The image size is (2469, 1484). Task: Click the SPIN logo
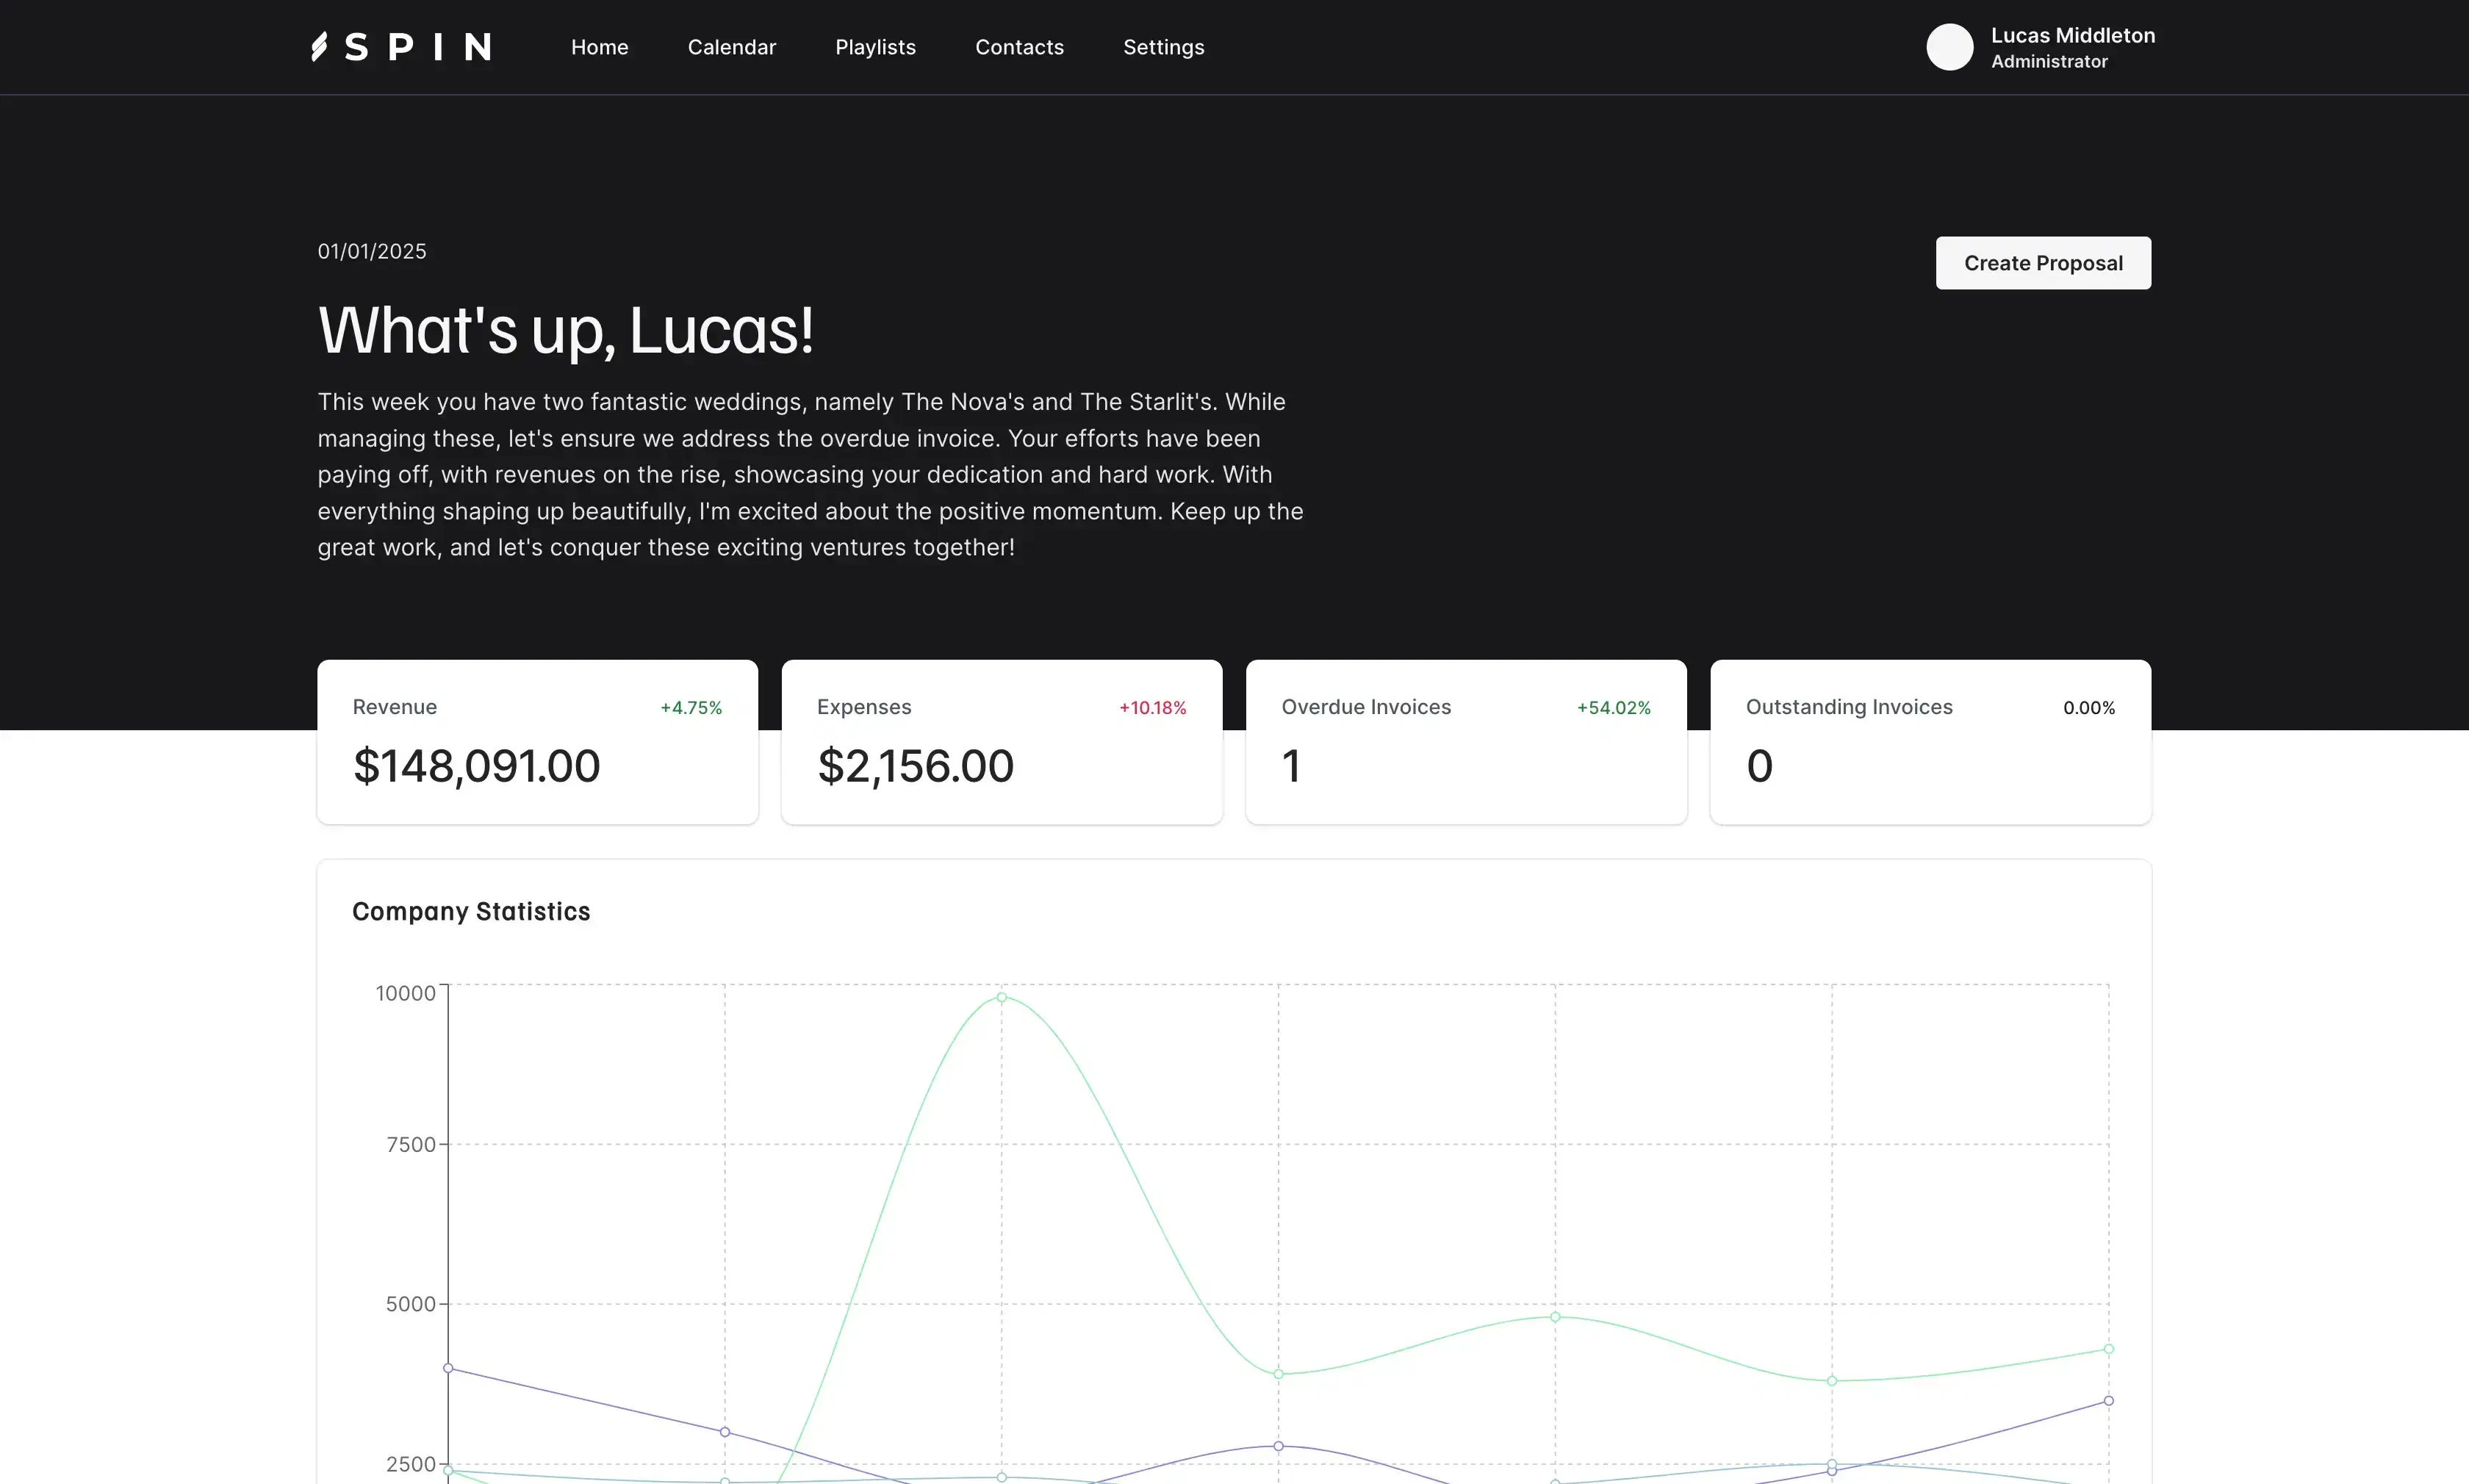tap(401, 47)
